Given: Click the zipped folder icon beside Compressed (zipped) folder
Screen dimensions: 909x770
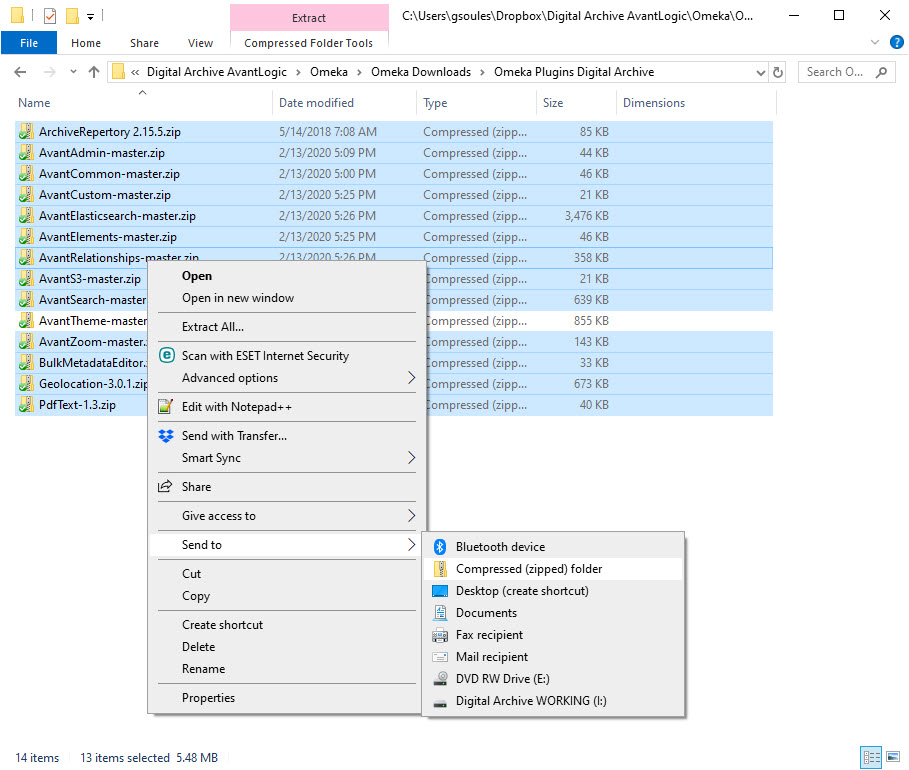Looking at the screenshot, I should coord(441,569).
